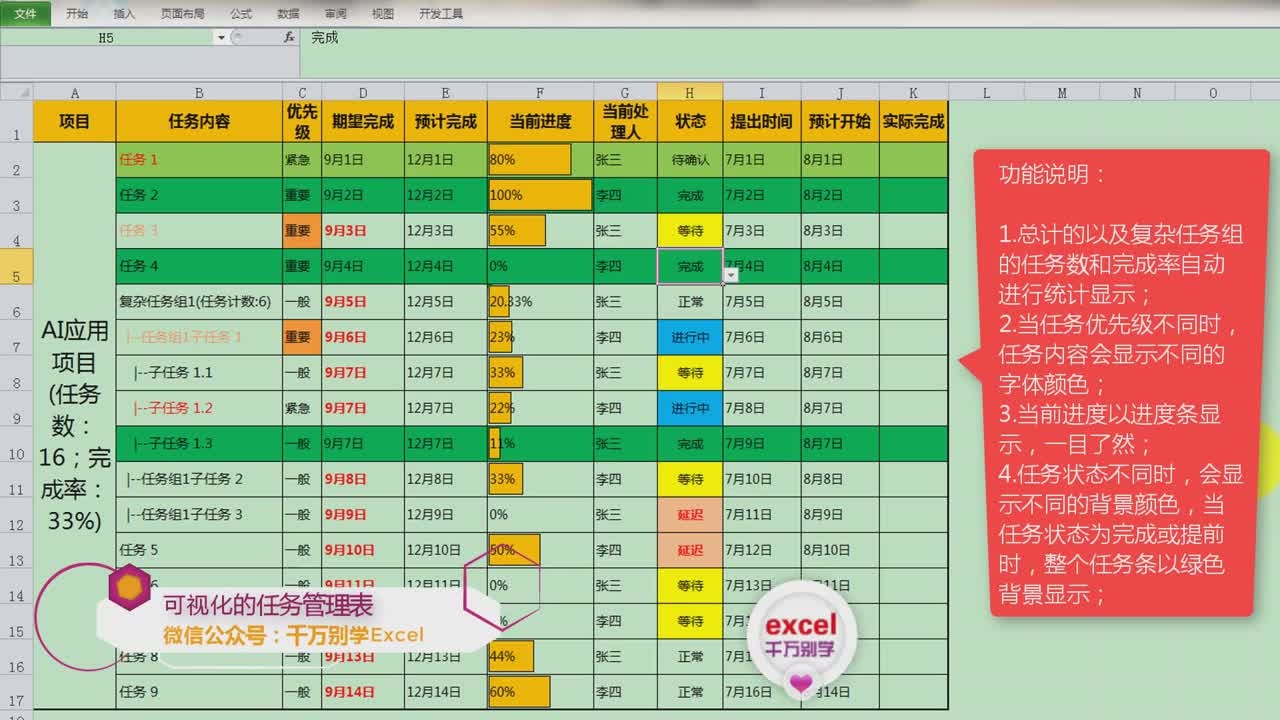Switch to the 视图 ribbon tab
Screen dimensions: 1280x720
click(383, 14)
